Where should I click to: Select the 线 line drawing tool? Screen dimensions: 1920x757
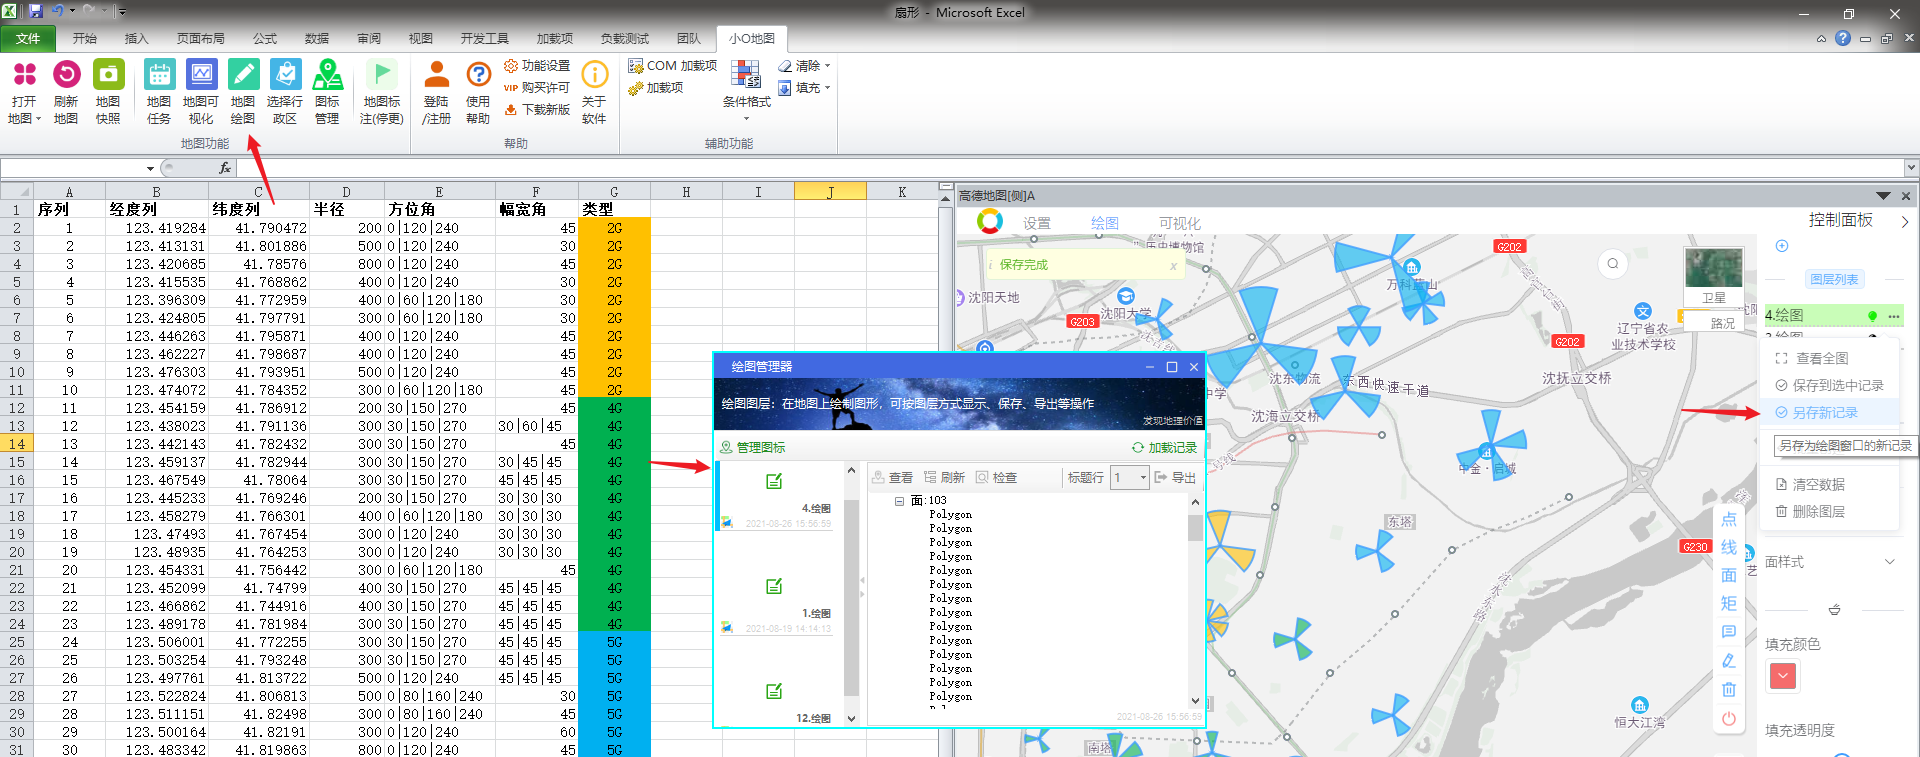(x=1728, y=548)
